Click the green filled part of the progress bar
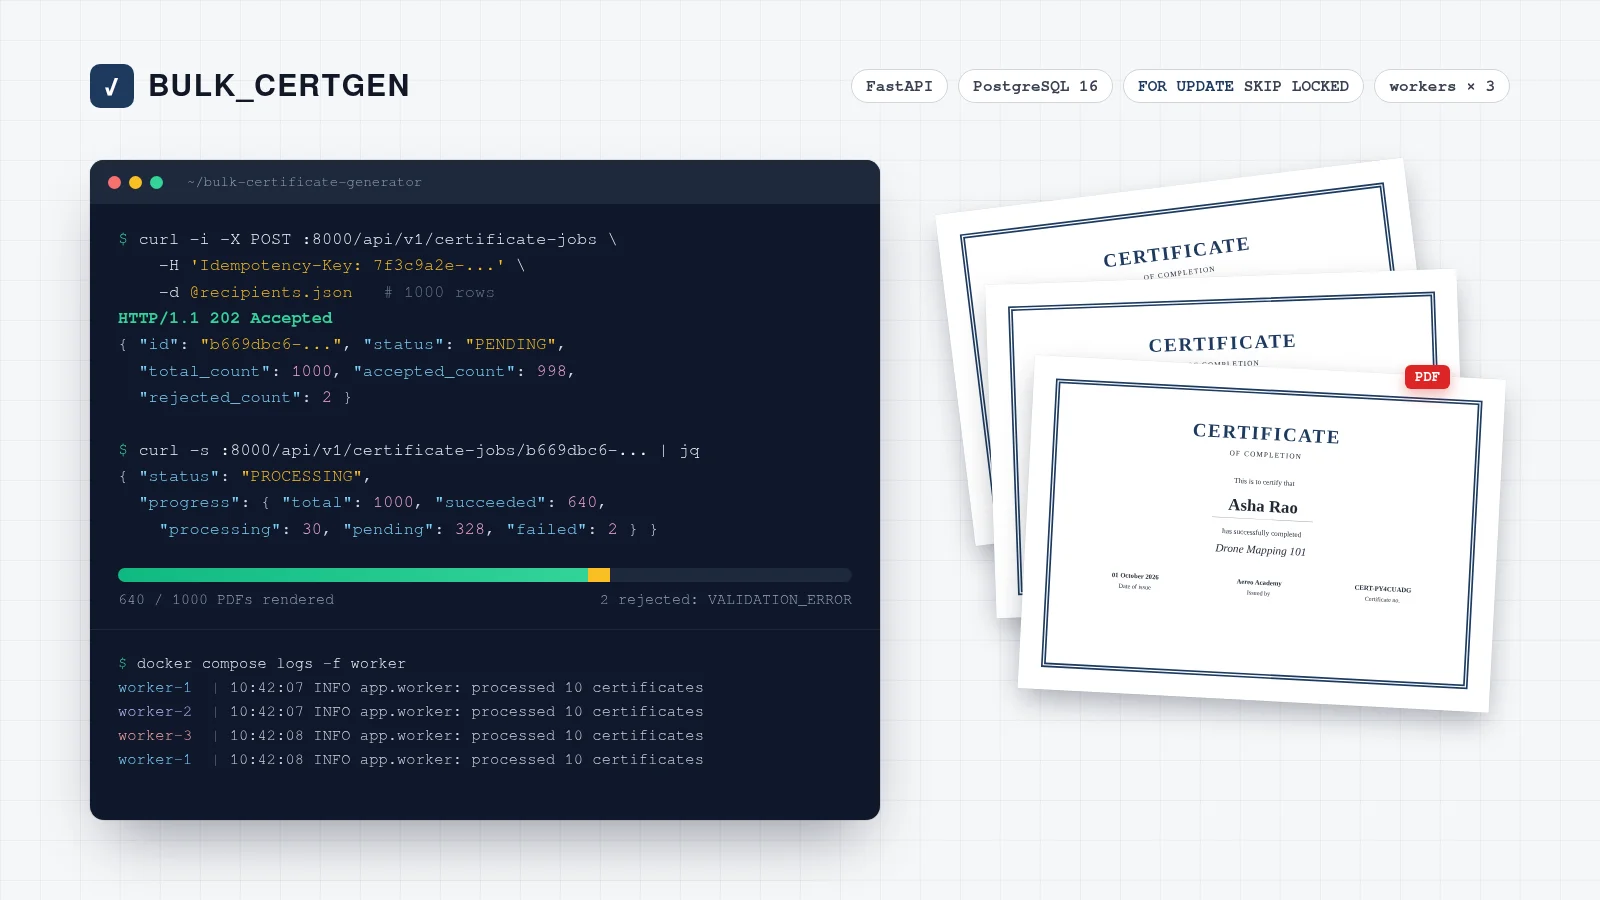 coord(353,575)
